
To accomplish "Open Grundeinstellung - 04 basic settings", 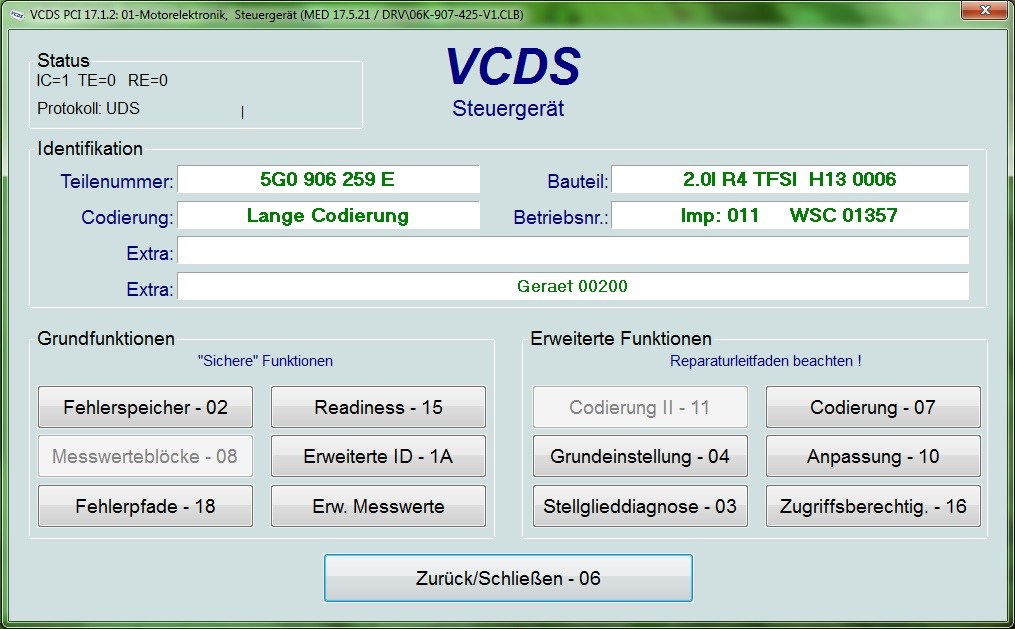I will (x=640, y=456).
